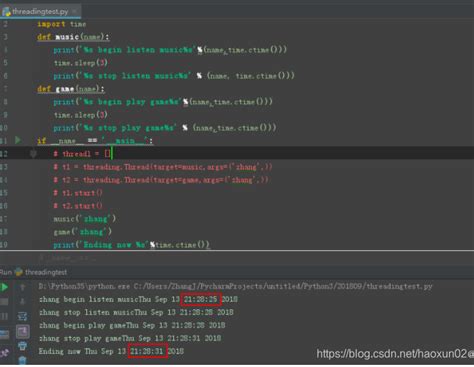Click the Run tool window label
Viewport: 474px width, 367px height.
pos(6,272)
